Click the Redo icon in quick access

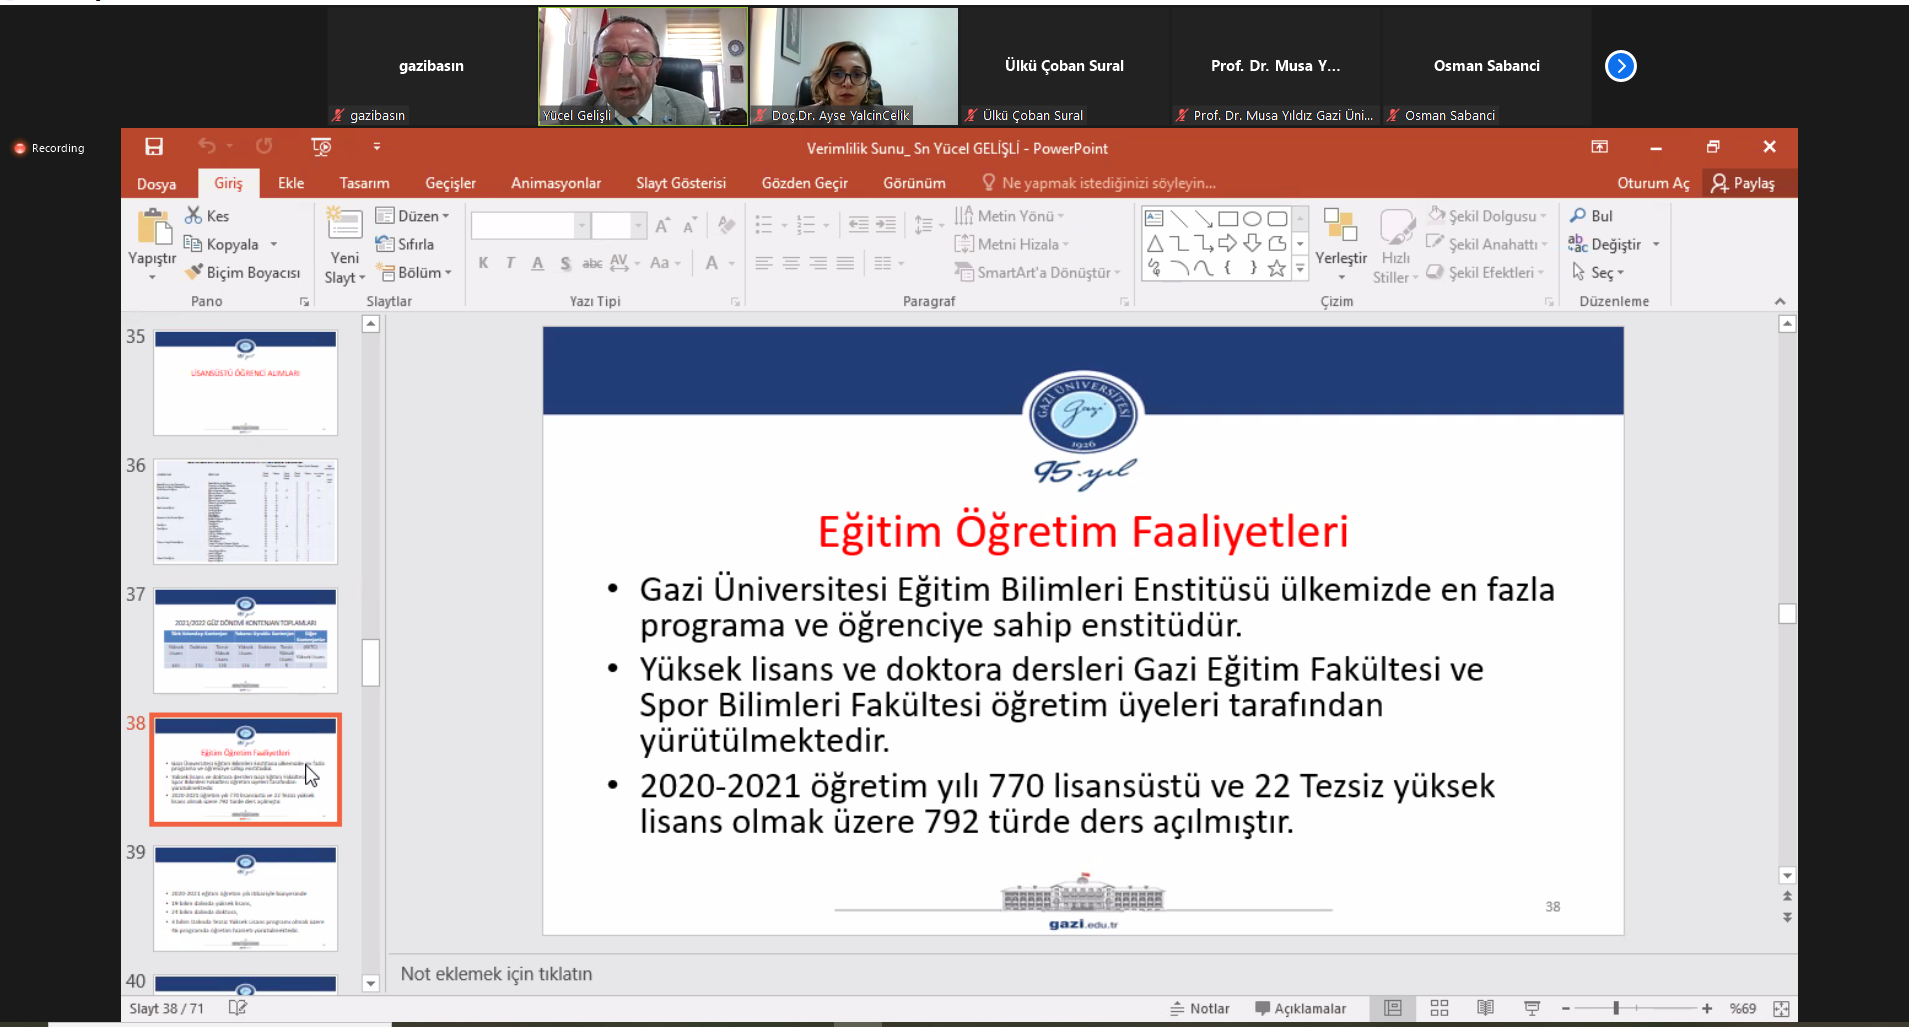pyautogui.click(x=264, y=146)
